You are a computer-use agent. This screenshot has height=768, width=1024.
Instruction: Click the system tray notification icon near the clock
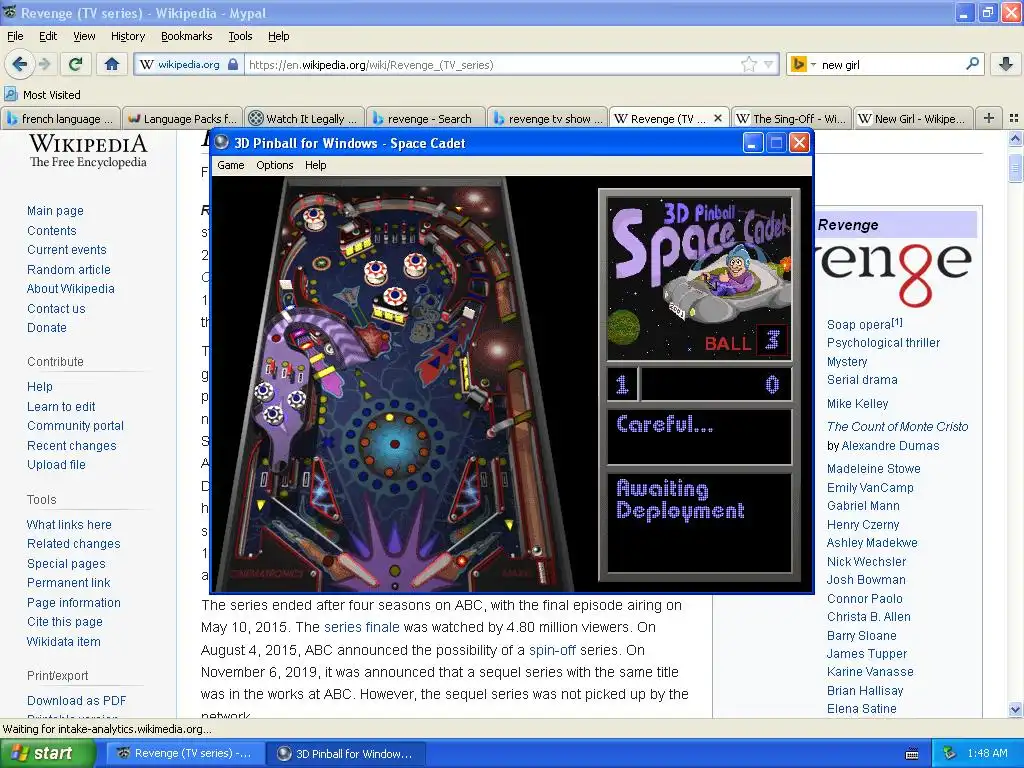click(950, 754)
